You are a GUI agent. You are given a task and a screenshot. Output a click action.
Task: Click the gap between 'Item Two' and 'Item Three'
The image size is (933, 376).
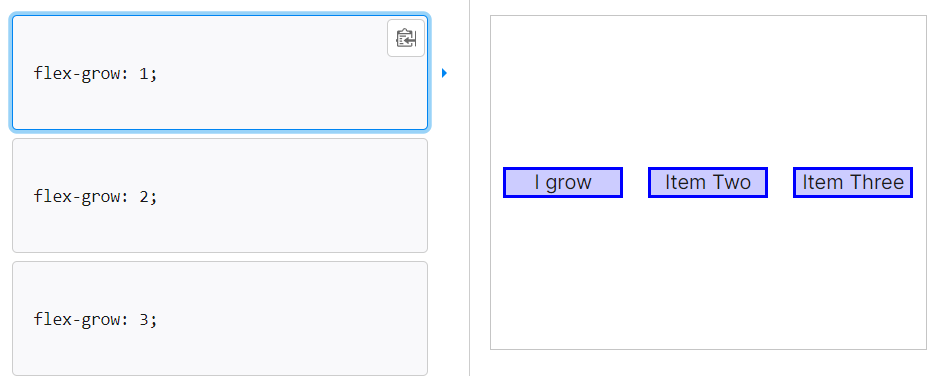[x=781, y=182]
